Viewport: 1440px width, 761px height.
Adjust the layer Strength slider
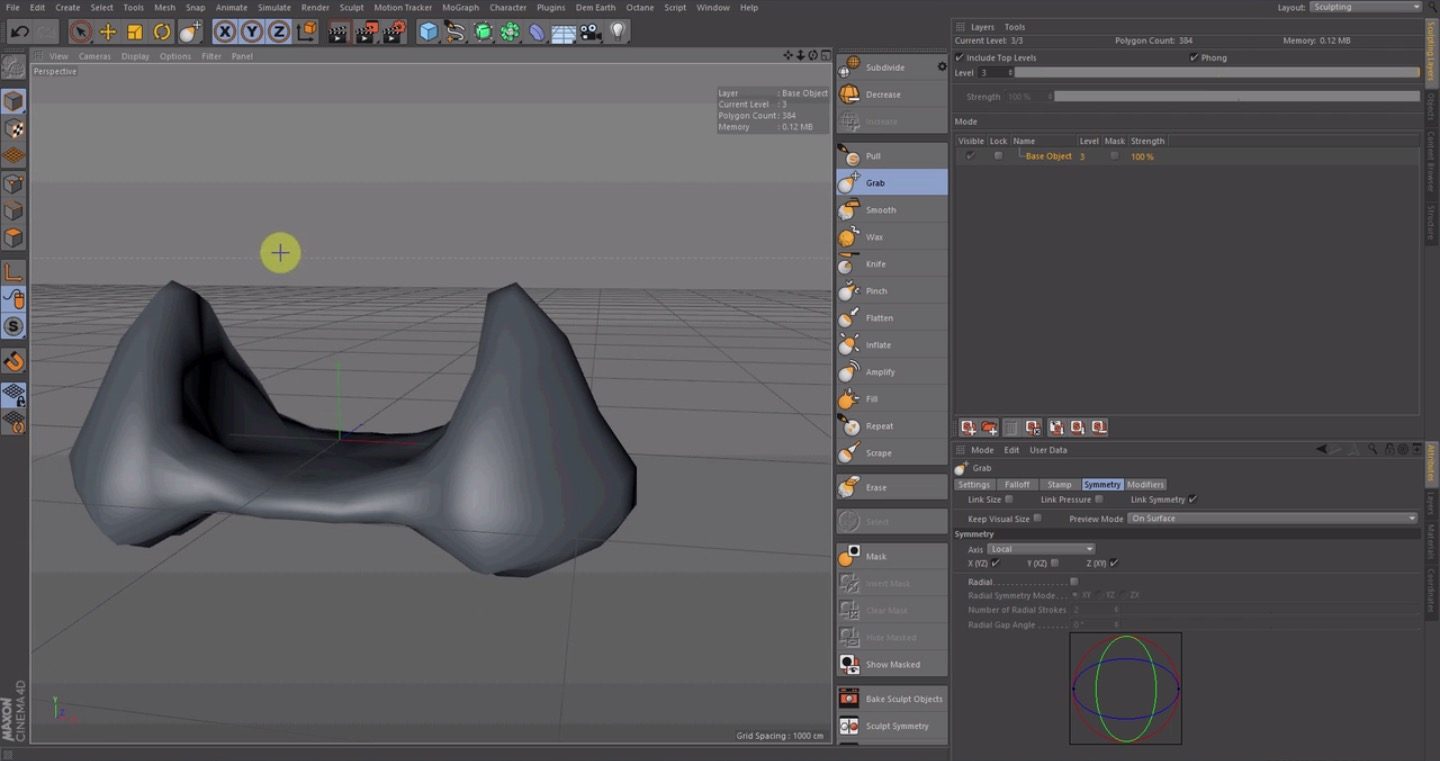click(x=1236, y=97)
